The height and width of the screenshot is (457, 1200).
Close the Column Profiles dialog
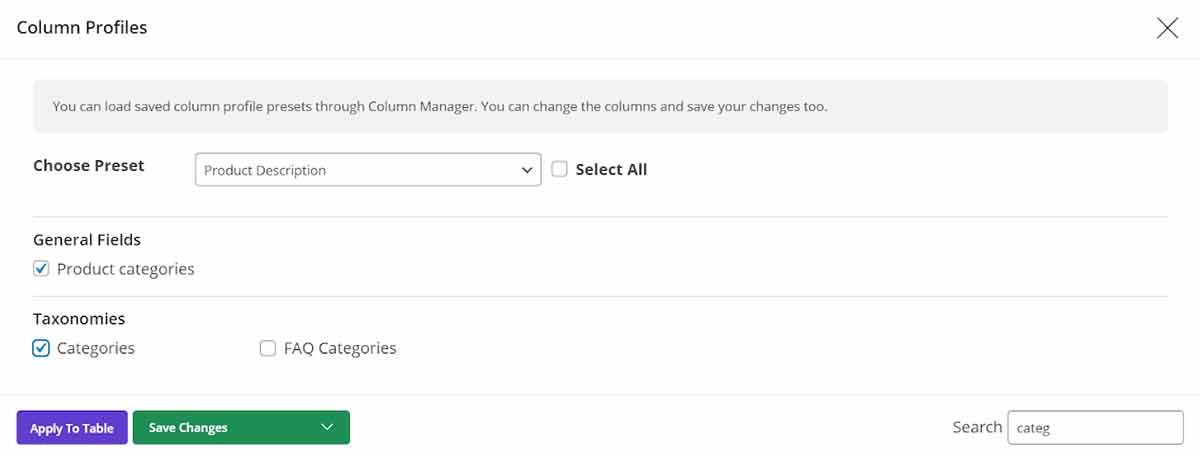1167,28
